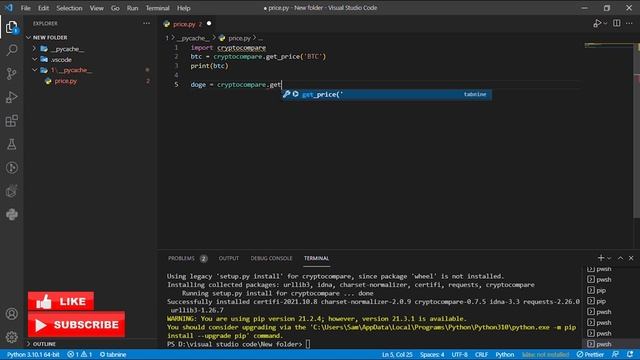Collapse the .vscode folder
This screenshot has height=360, width=640.
pos(61,60)
